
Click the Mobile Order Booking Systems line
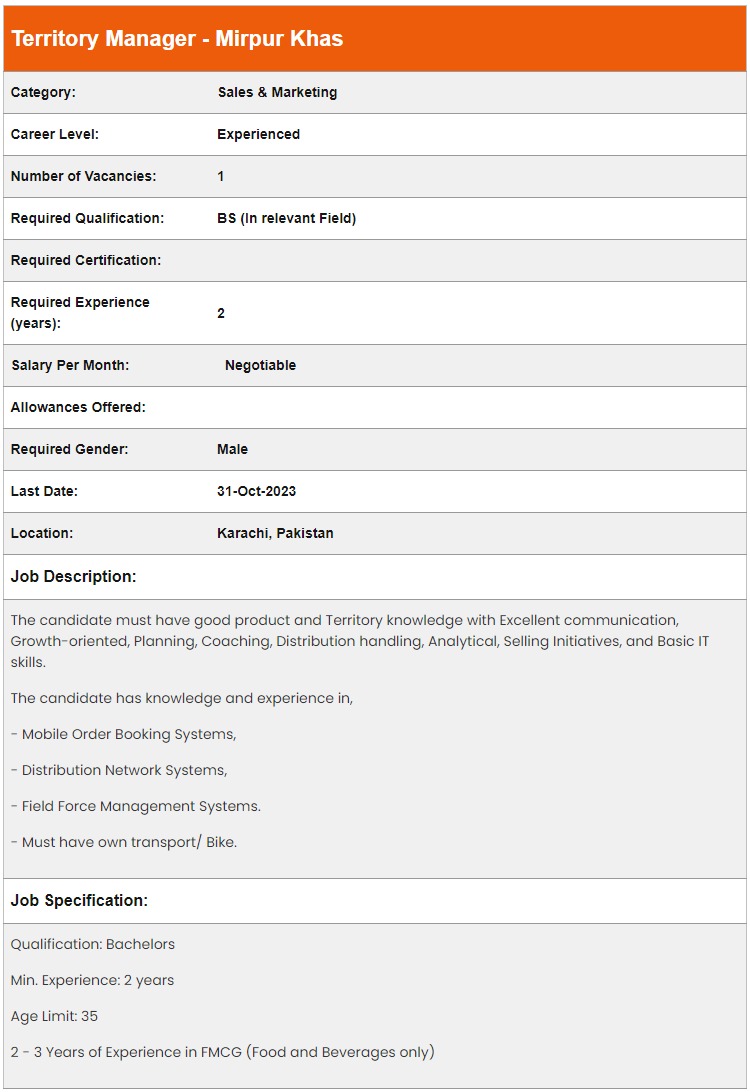[x=124, y=734]
